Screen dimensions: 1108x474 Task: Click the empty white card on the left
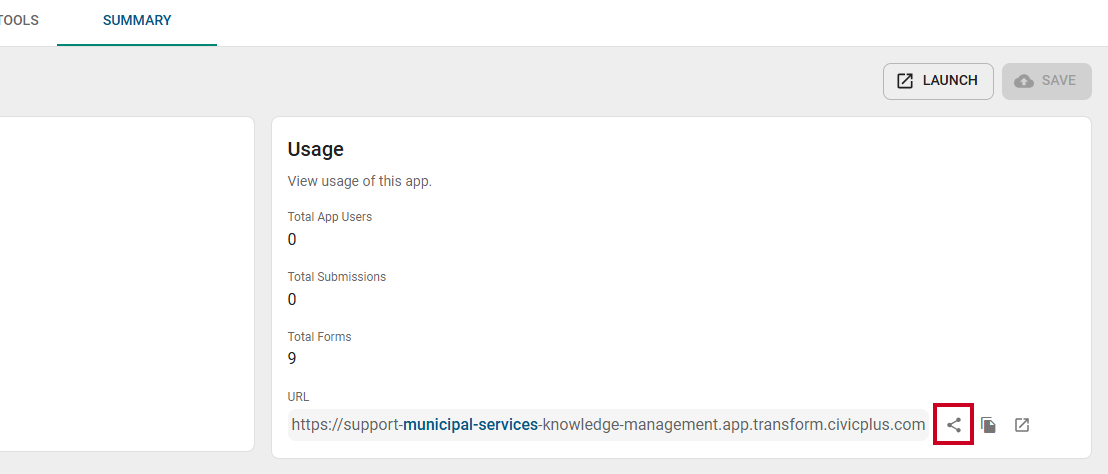tap(126, 284)
